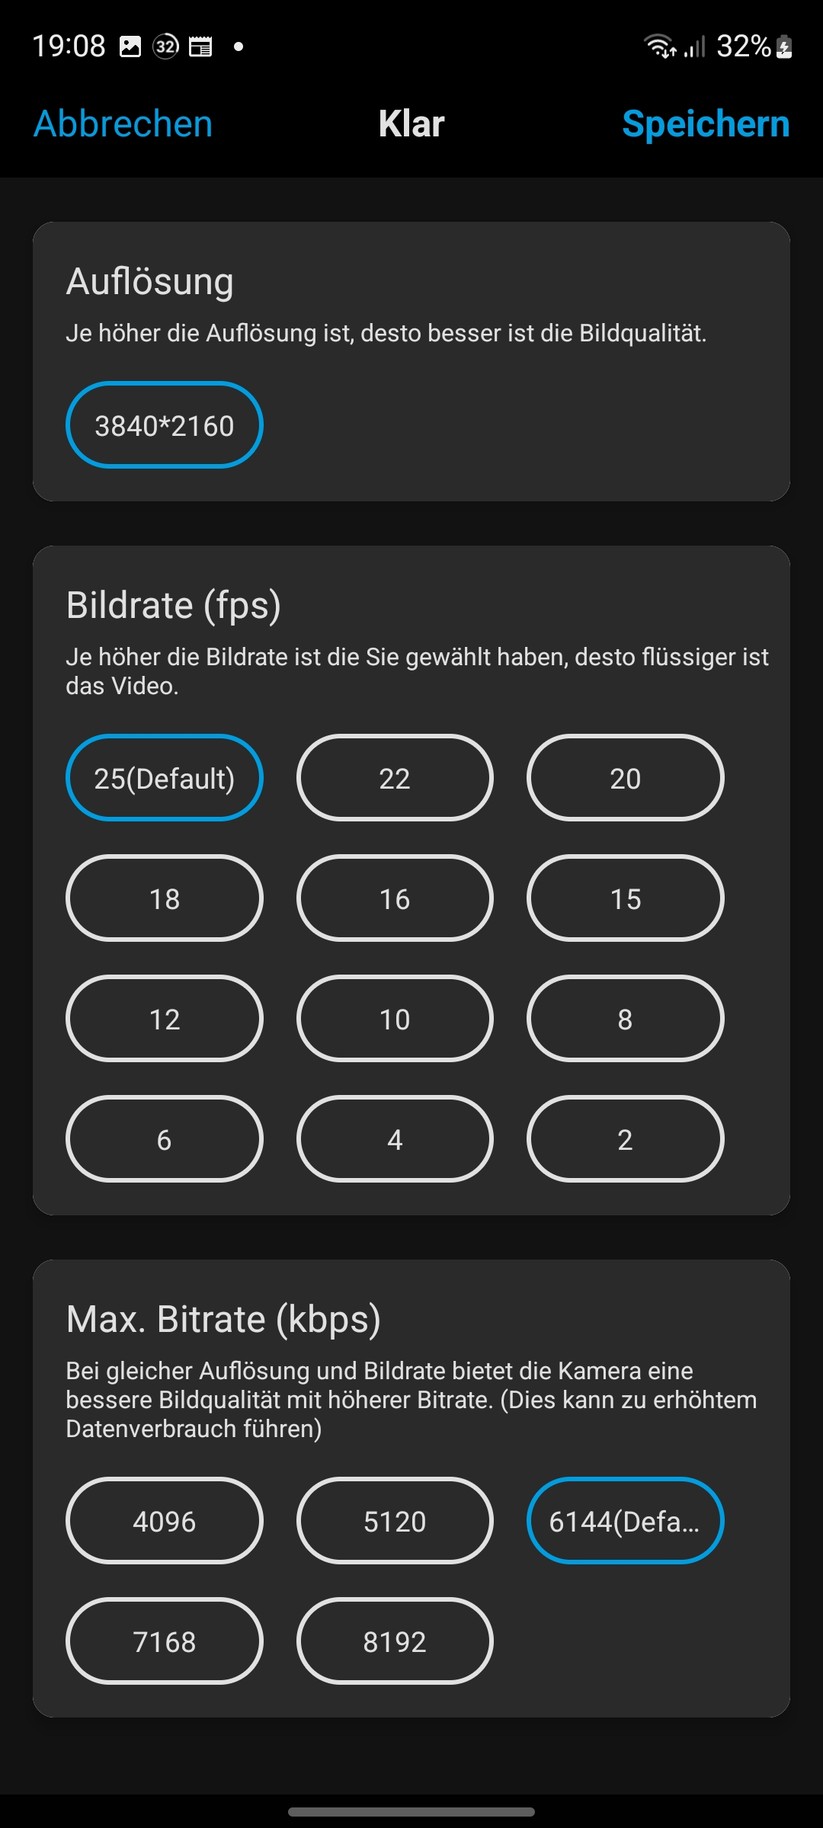This screenshot has width=823, height=1828.
Task: Select the 3840*2160 resolution option
Action: click(x=164, y=425)
